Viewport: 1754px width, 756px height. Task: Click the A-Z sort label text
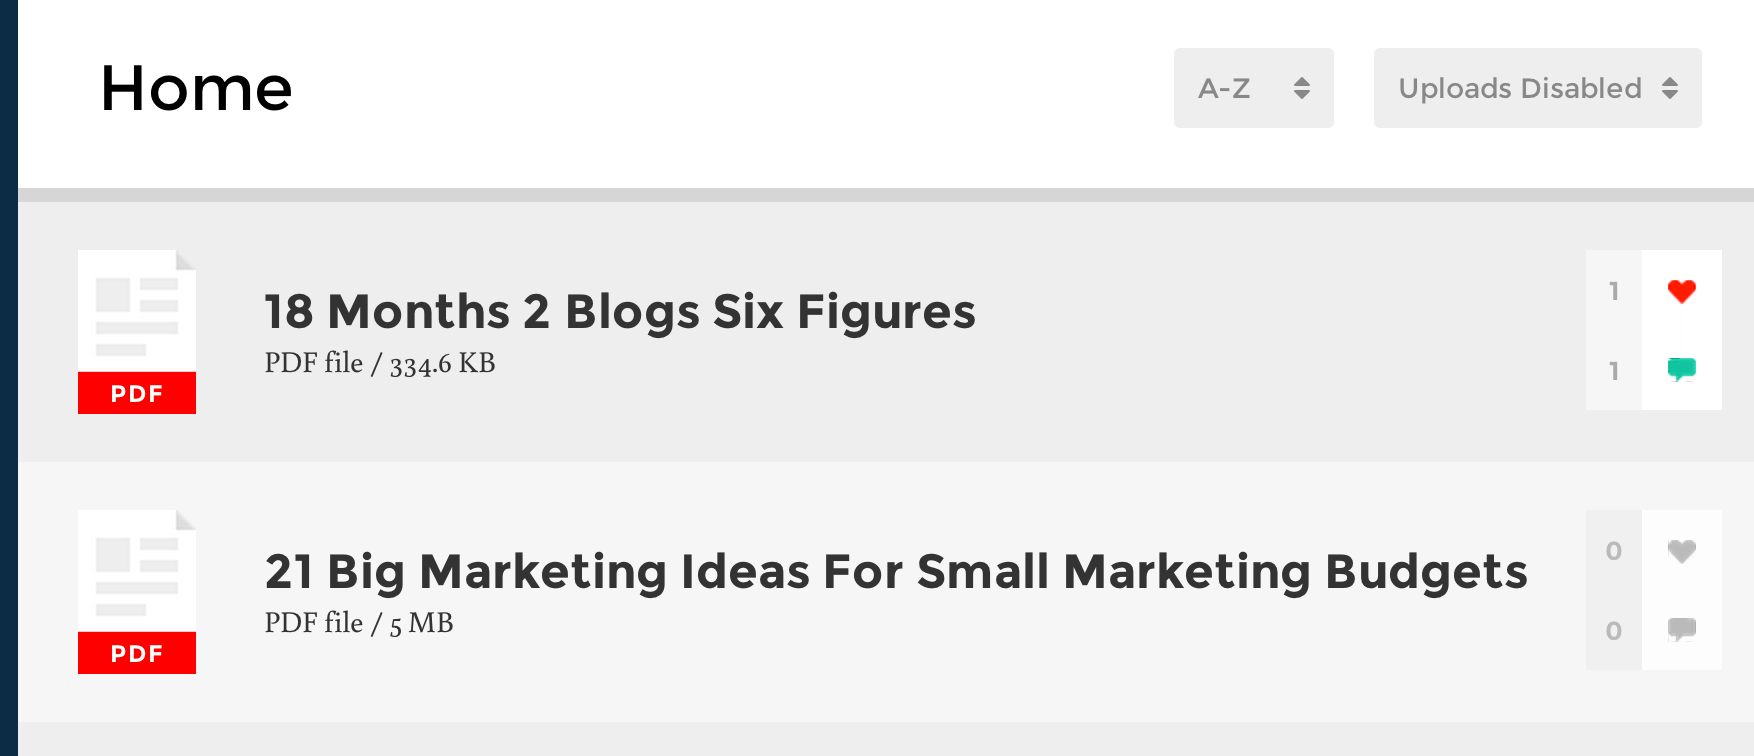pyautogui.click(x=1224, y=88)
